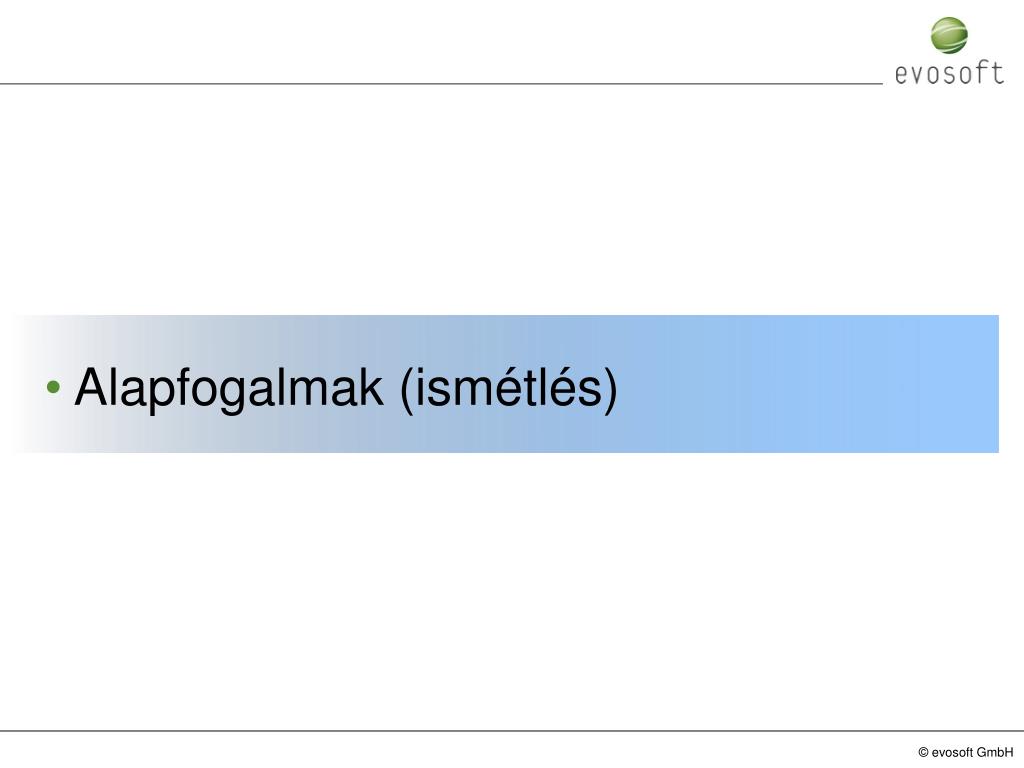Select the closing parenthesis after ismétlés
The height and width of the screenshot is (768, 1024).
611,390
